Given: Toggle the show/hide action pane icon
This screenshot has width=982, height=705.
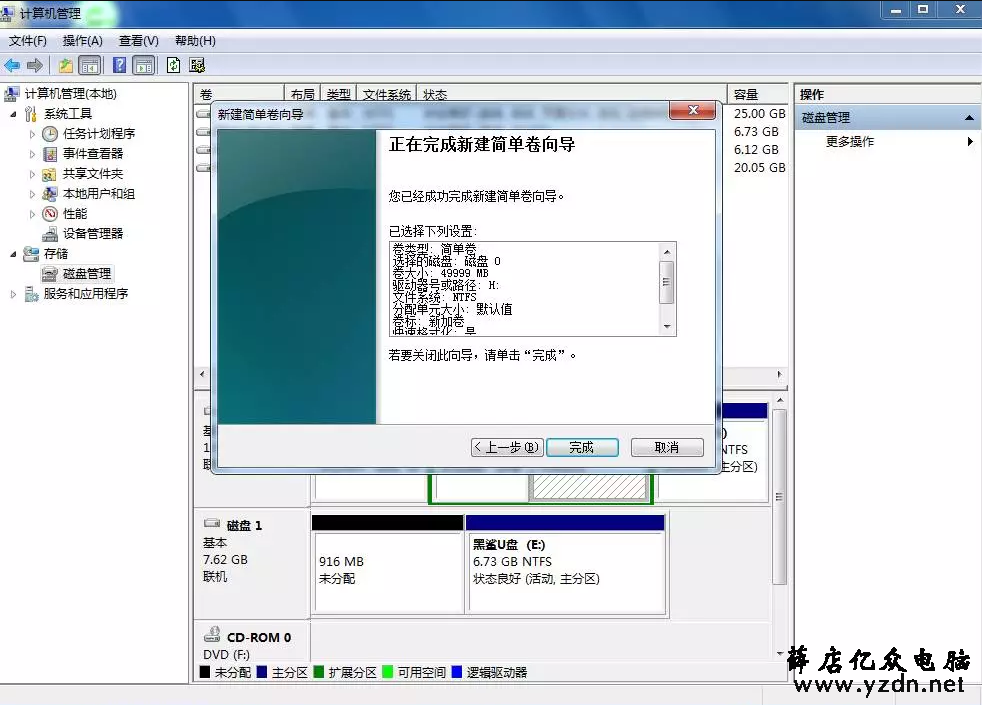Looking at the screenshot, I should point(144,65).
